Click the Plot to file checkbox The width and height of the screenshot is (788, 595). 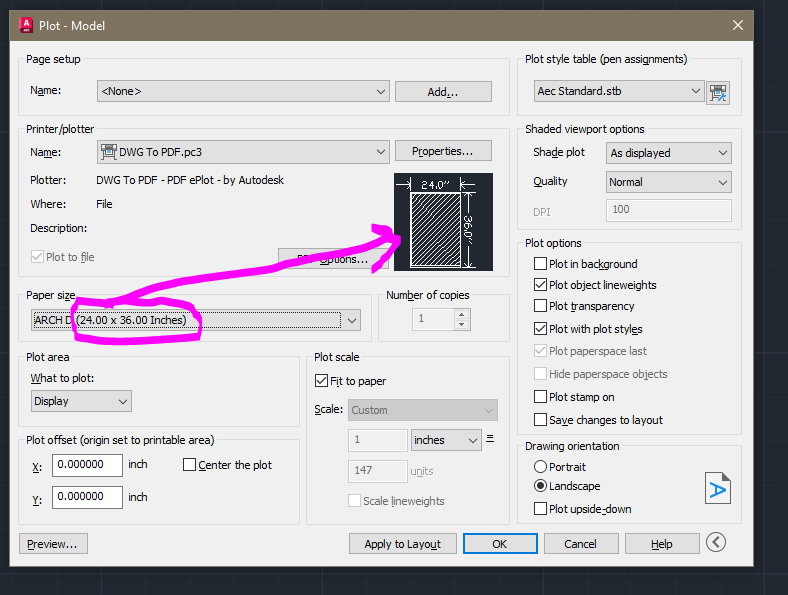pos(38,257)
